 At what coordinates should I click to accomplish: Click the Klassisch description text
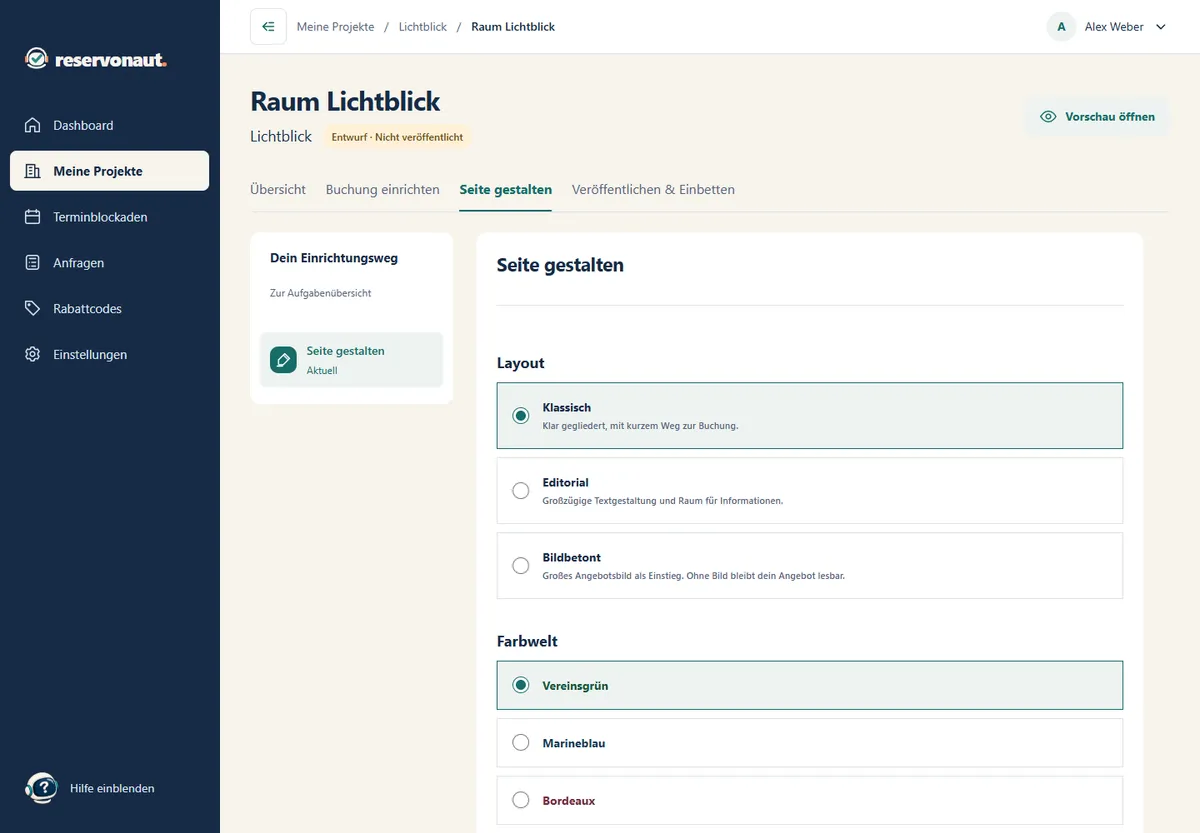click(640, 426)
